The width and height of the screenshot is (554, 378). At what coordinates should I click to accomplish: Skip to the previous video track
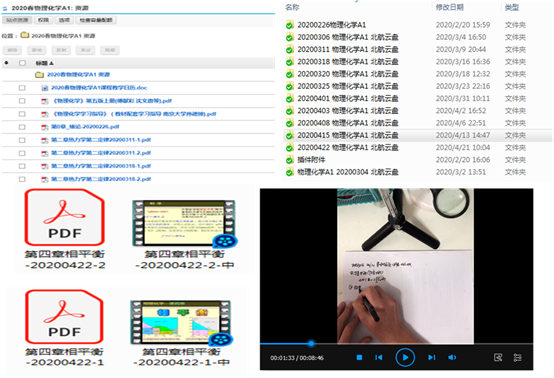pyautogui.click(x=378, y=358)
